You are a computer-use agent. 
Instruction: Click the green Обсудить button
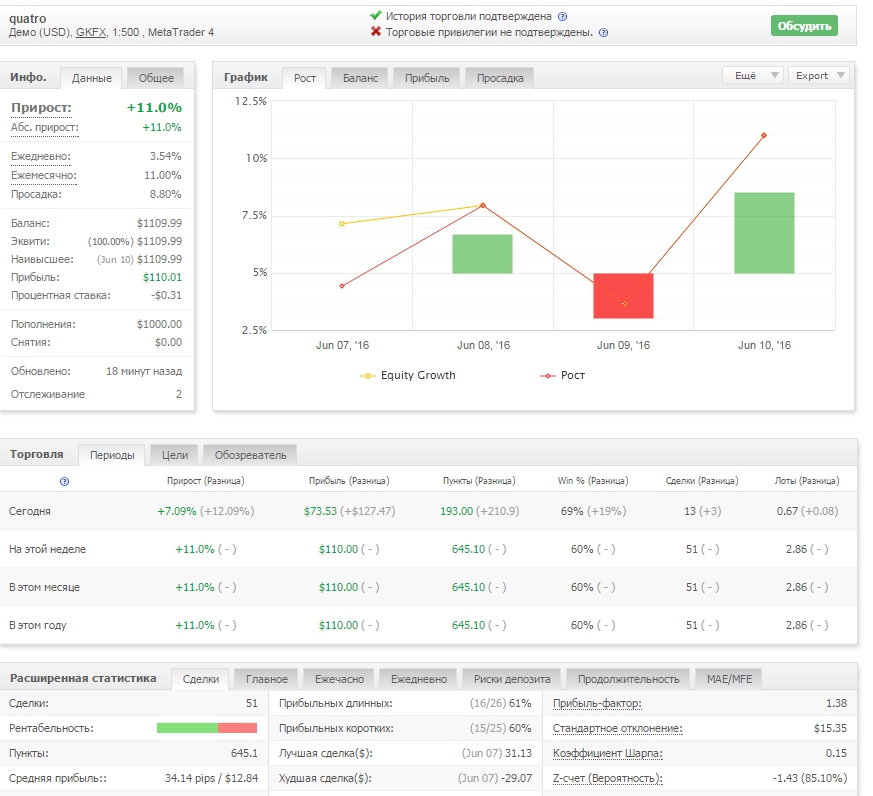click(804, 26)
